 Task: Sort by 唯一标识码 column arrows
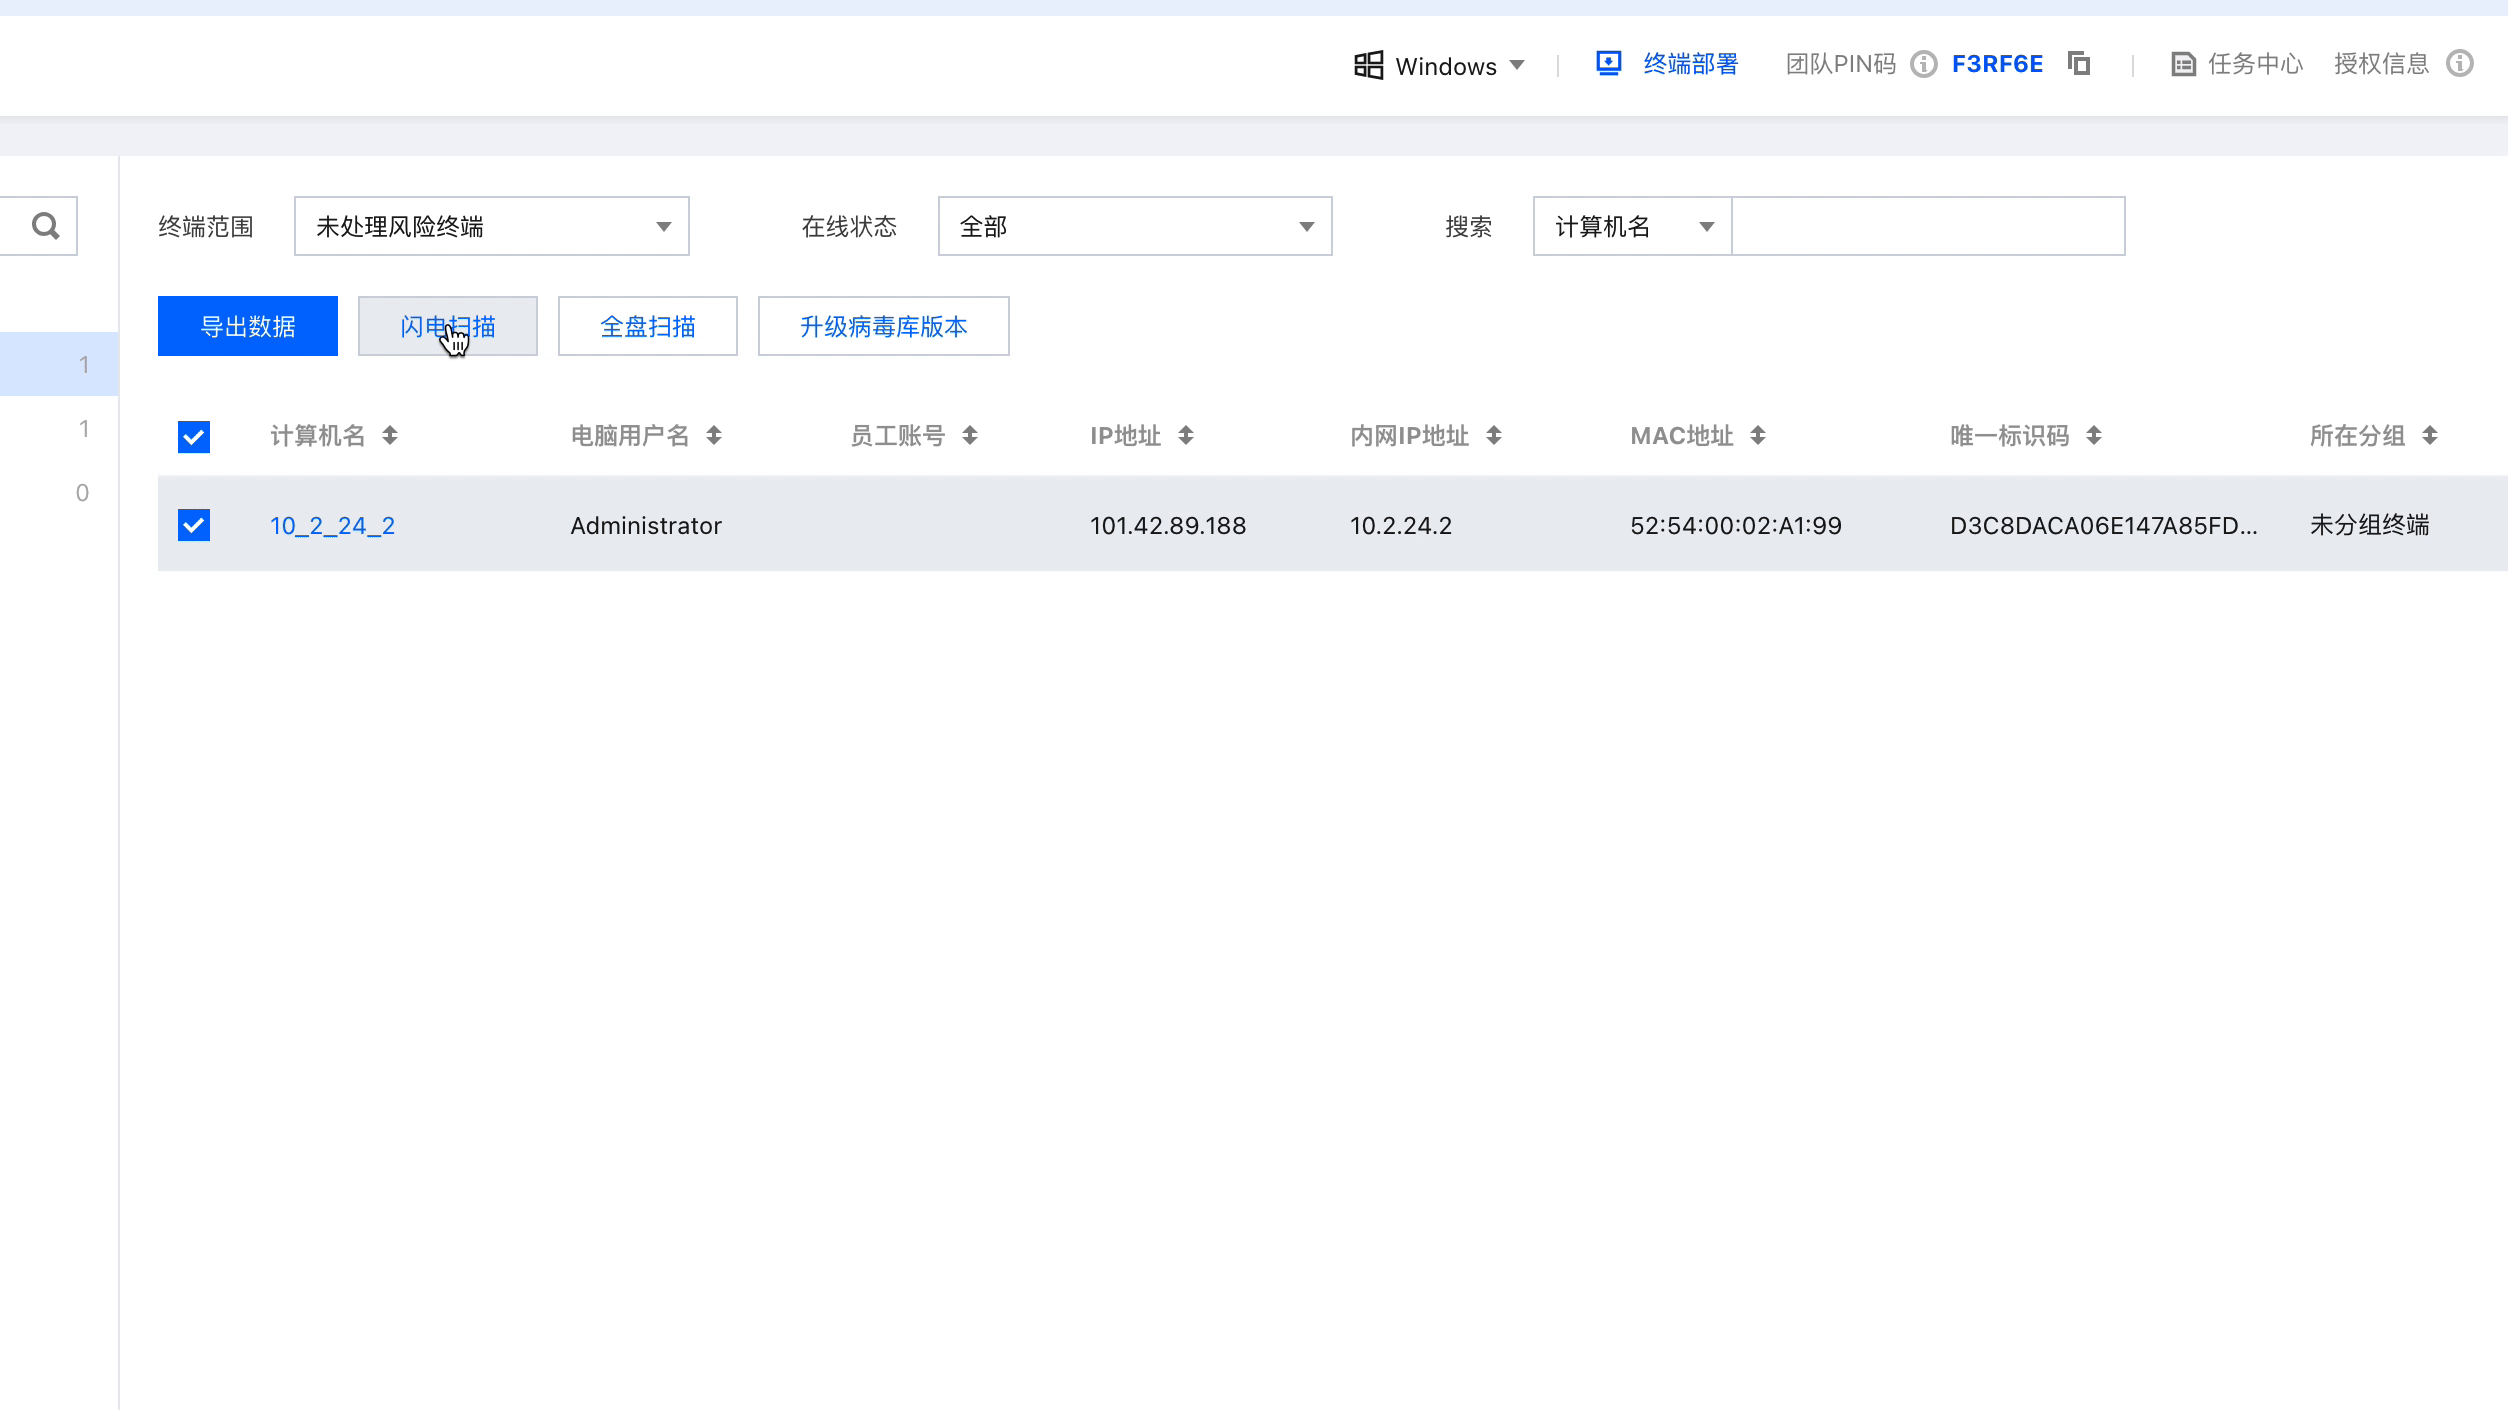tap(2094, 436)
